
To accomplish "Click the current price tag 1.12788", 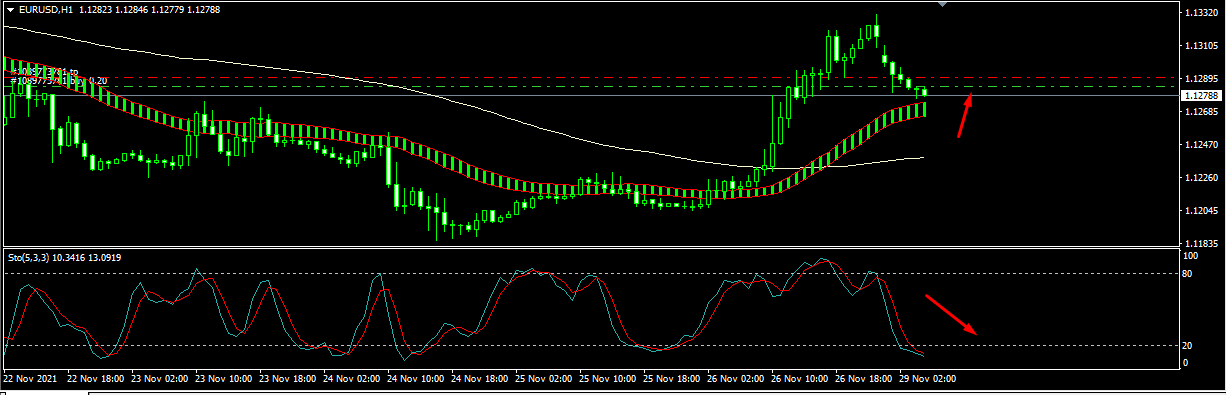I will coord(1201,96).
